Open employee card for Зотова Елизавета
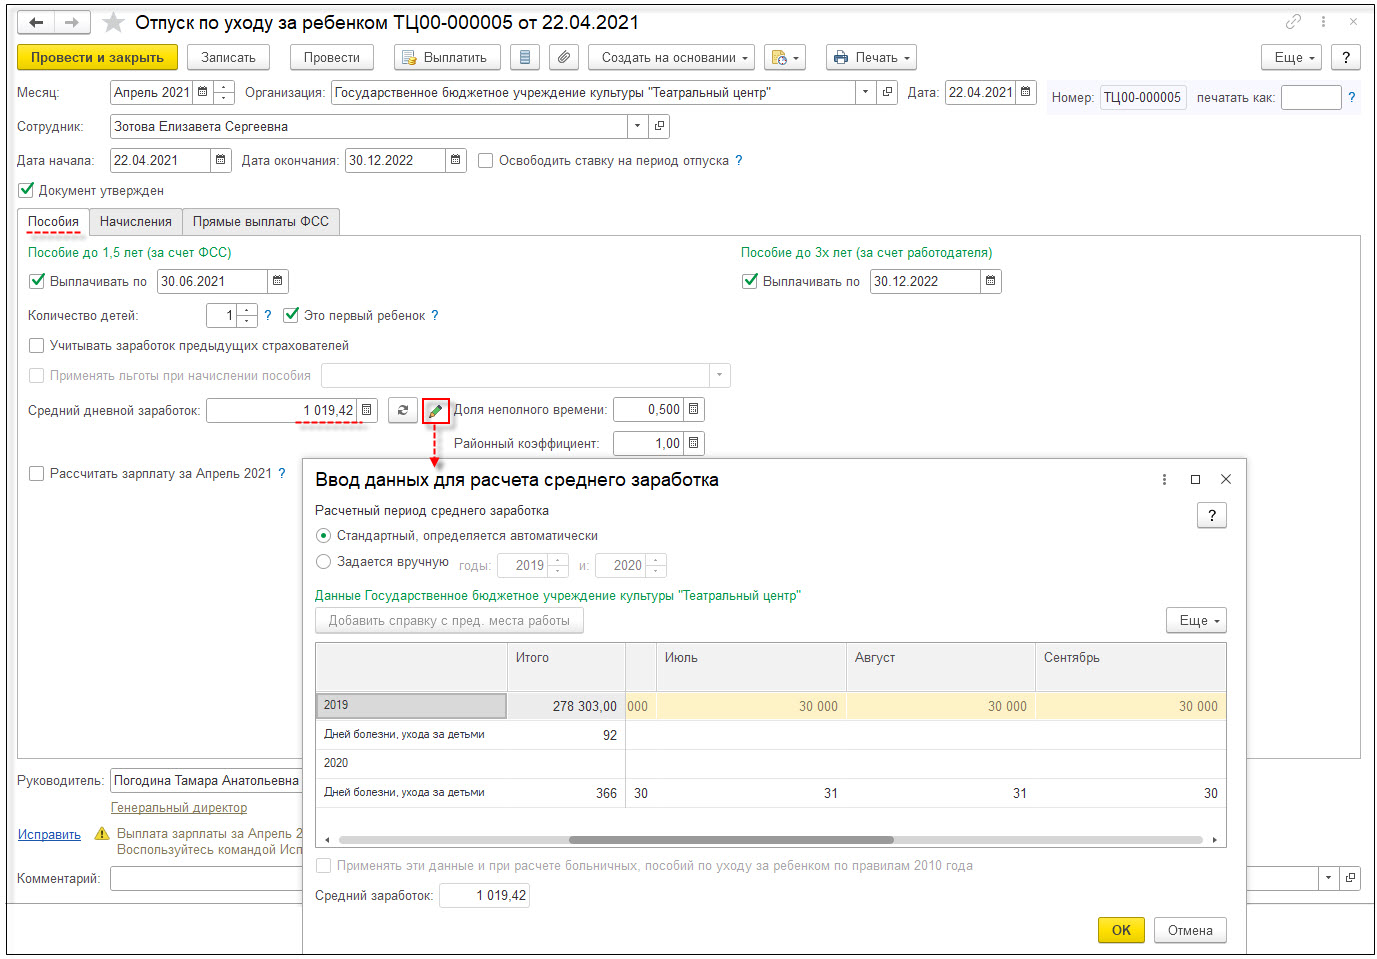The height and width of the screenshot is (959, 1377). [x=659, y=126]
